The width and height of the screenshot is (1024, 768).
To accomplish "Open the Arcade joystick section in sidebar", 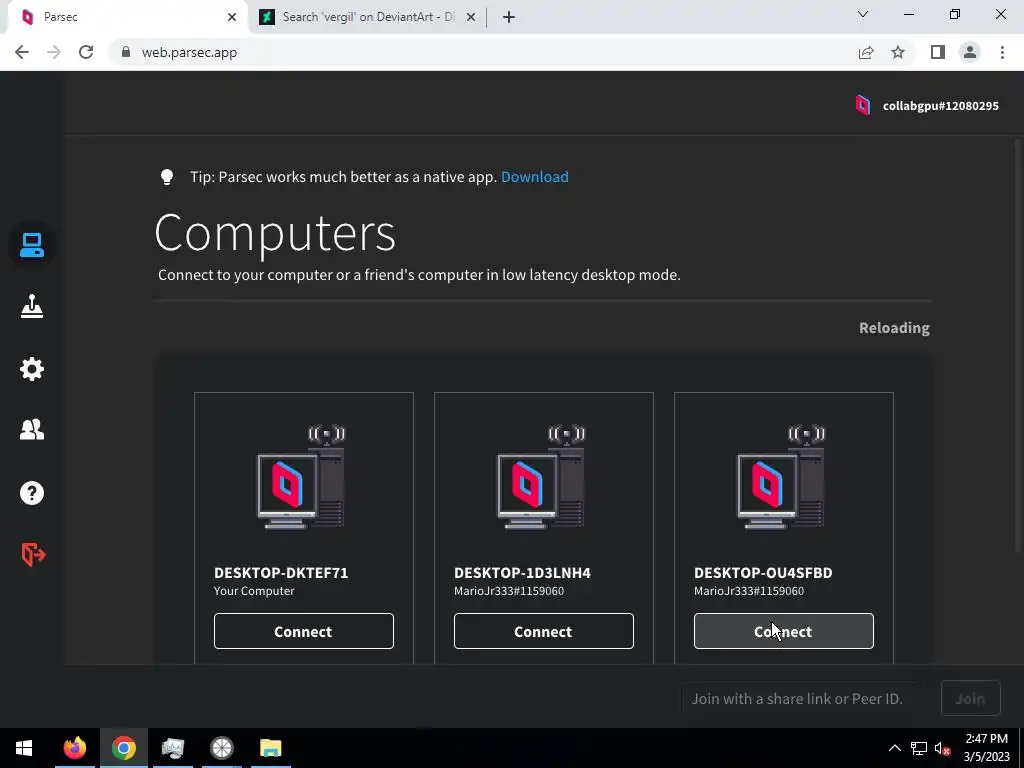I will point(31,306).
